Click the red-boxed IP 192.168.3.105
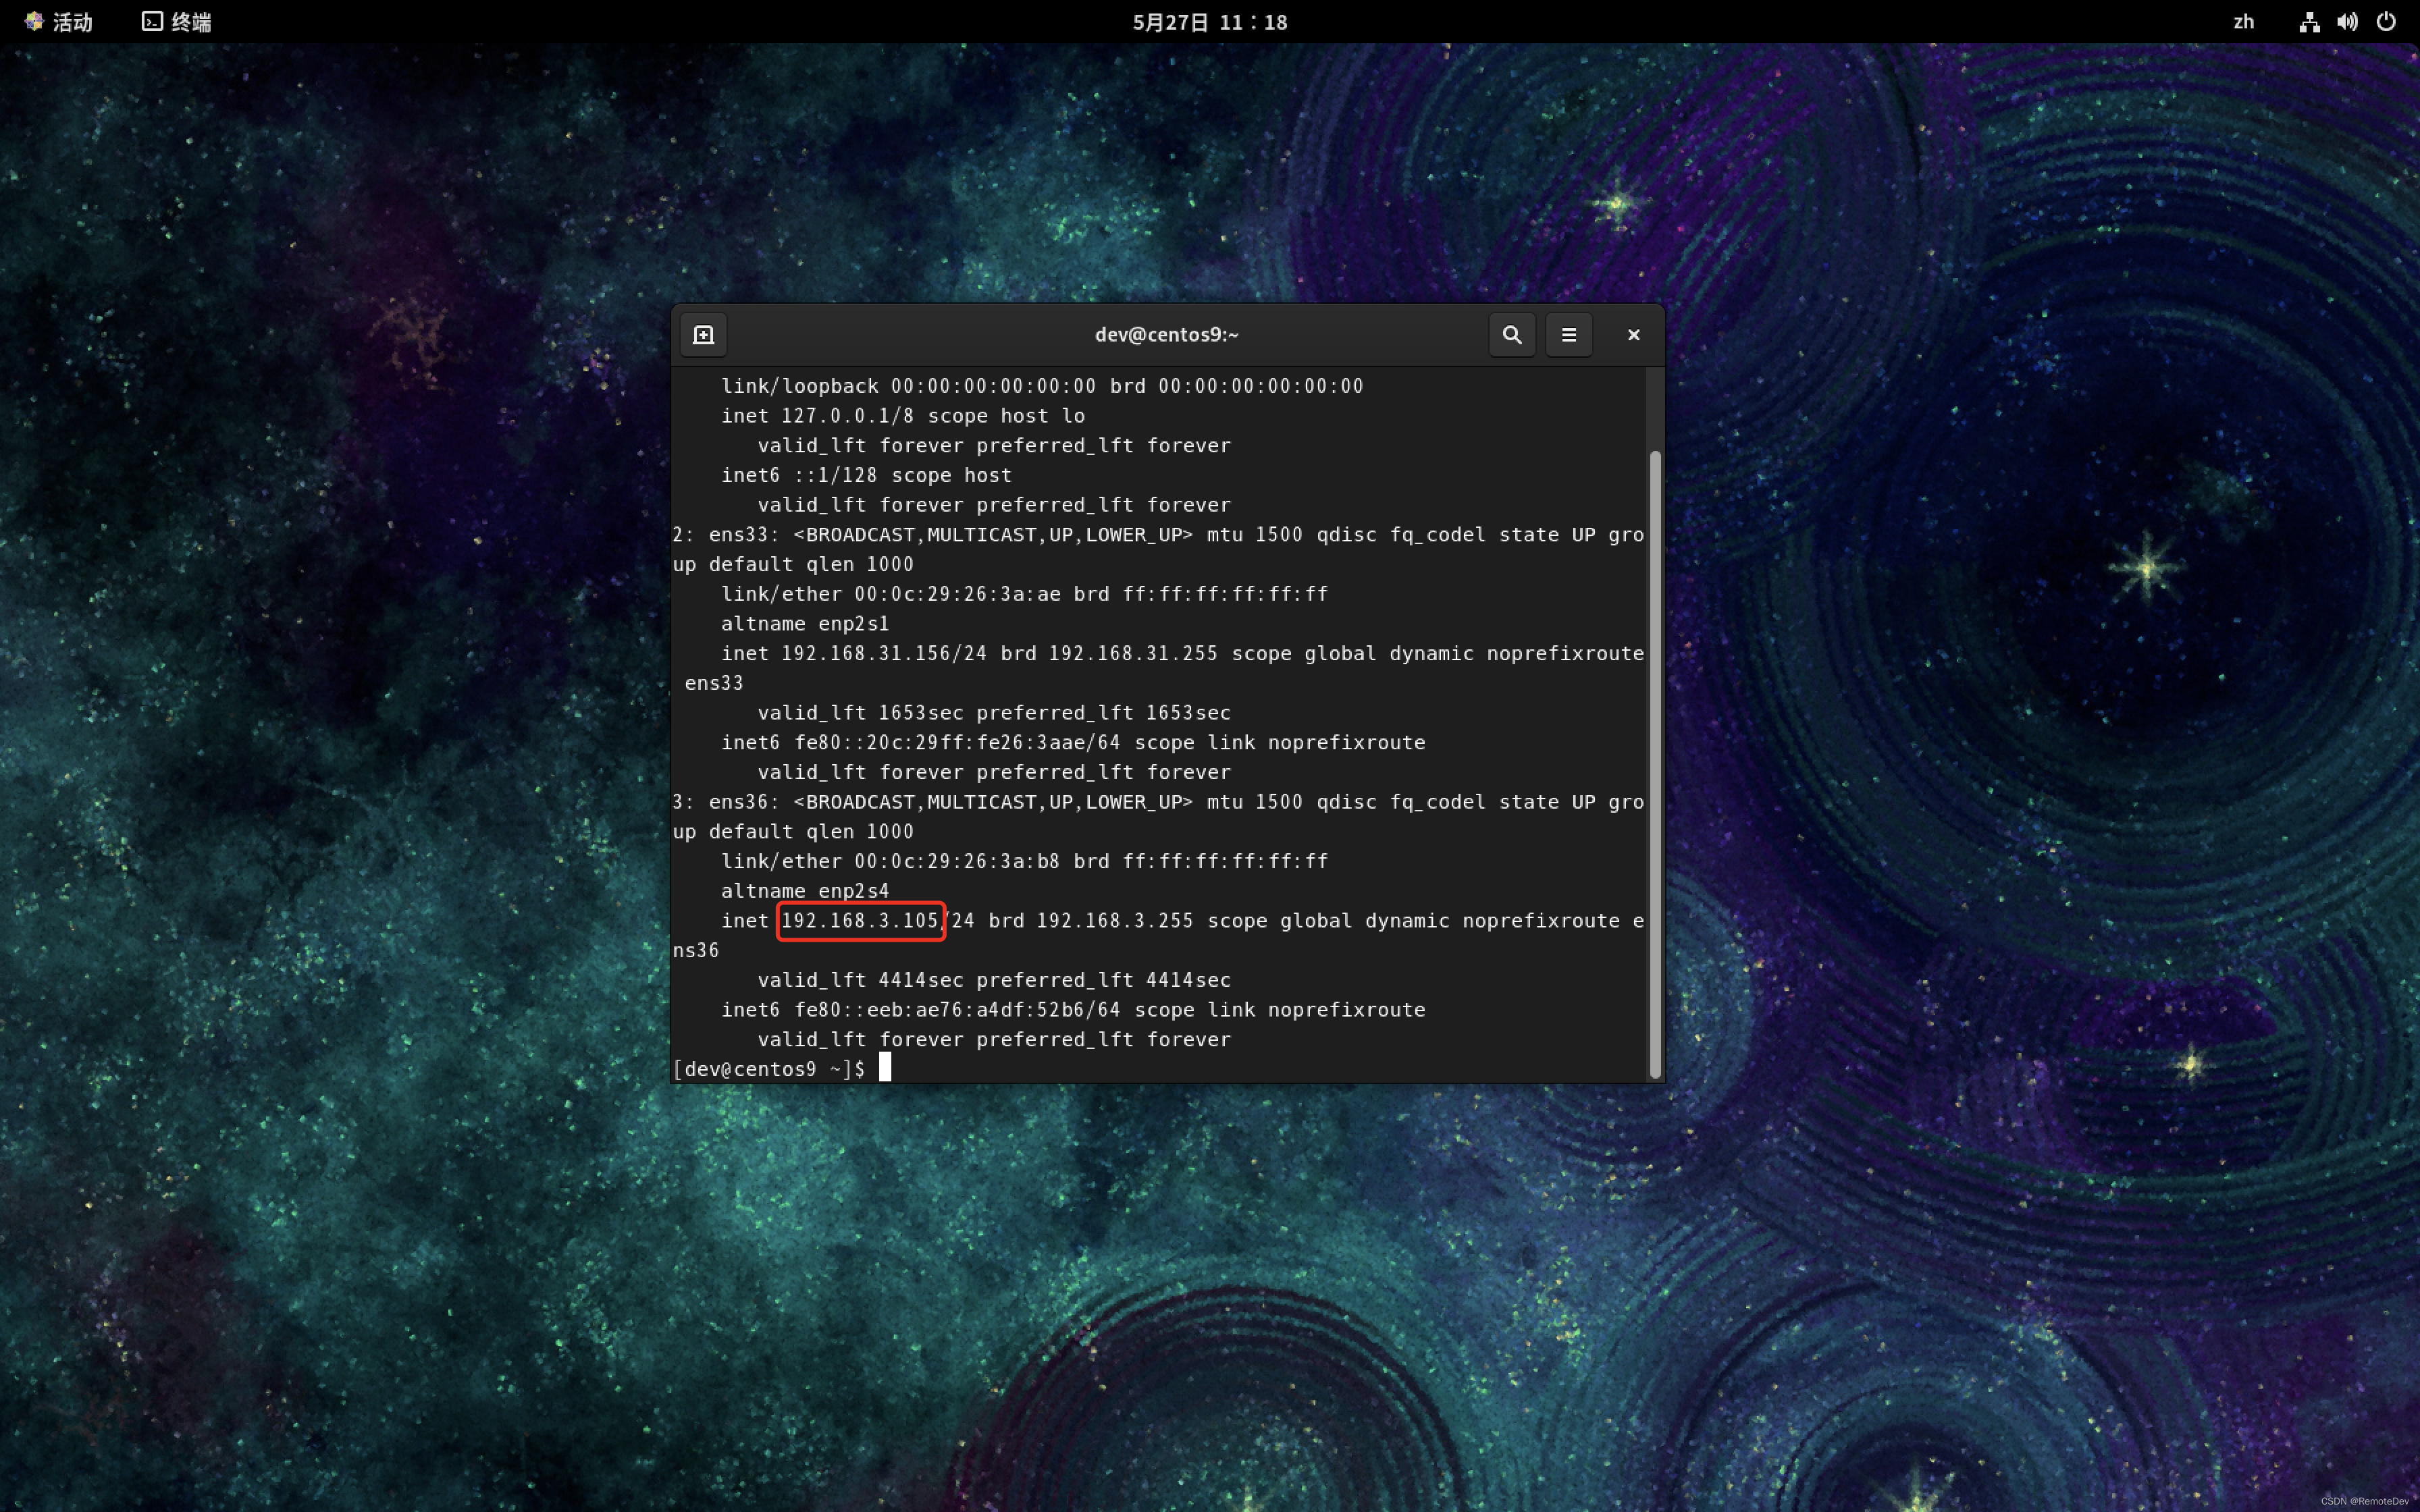The image size is (2420, 1512). click(860, 921)
